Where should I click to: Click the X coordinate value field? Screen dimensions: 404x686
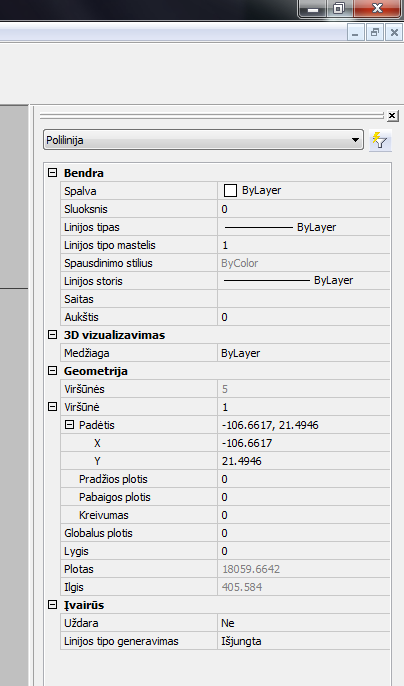pos(303,443)
